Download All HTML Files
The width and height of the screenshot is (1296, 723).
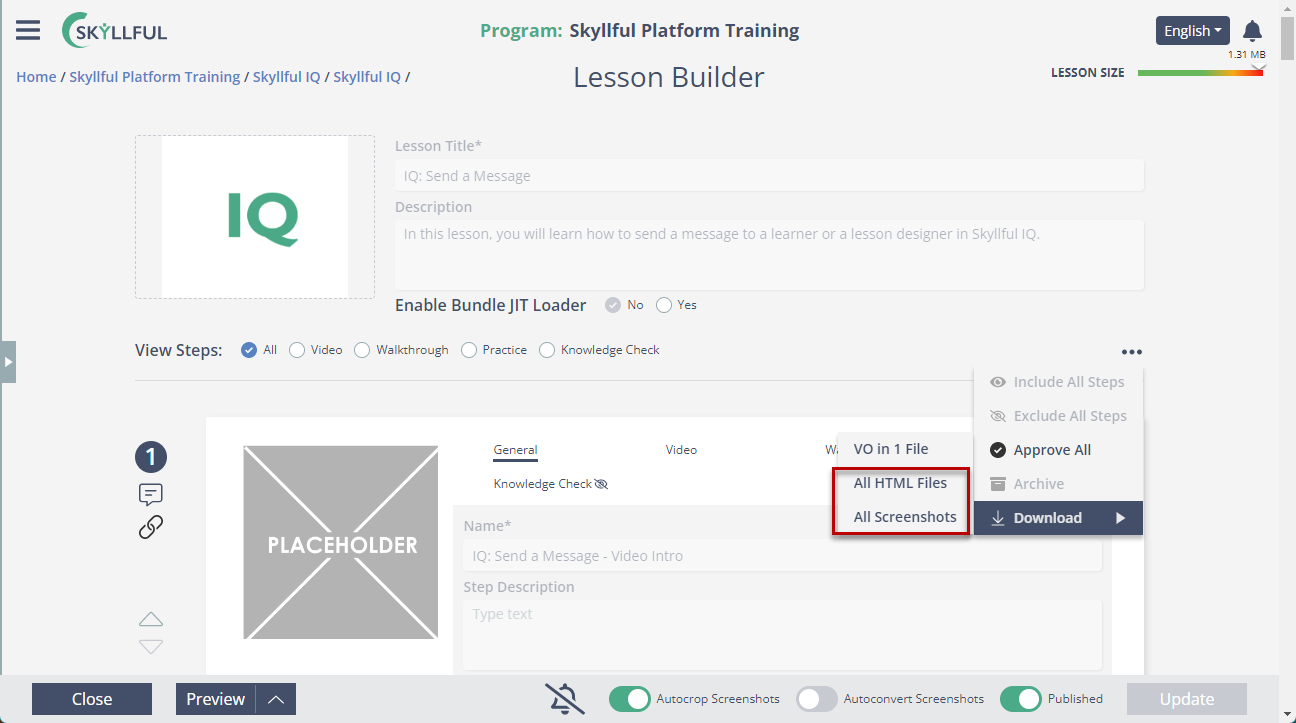903,483
